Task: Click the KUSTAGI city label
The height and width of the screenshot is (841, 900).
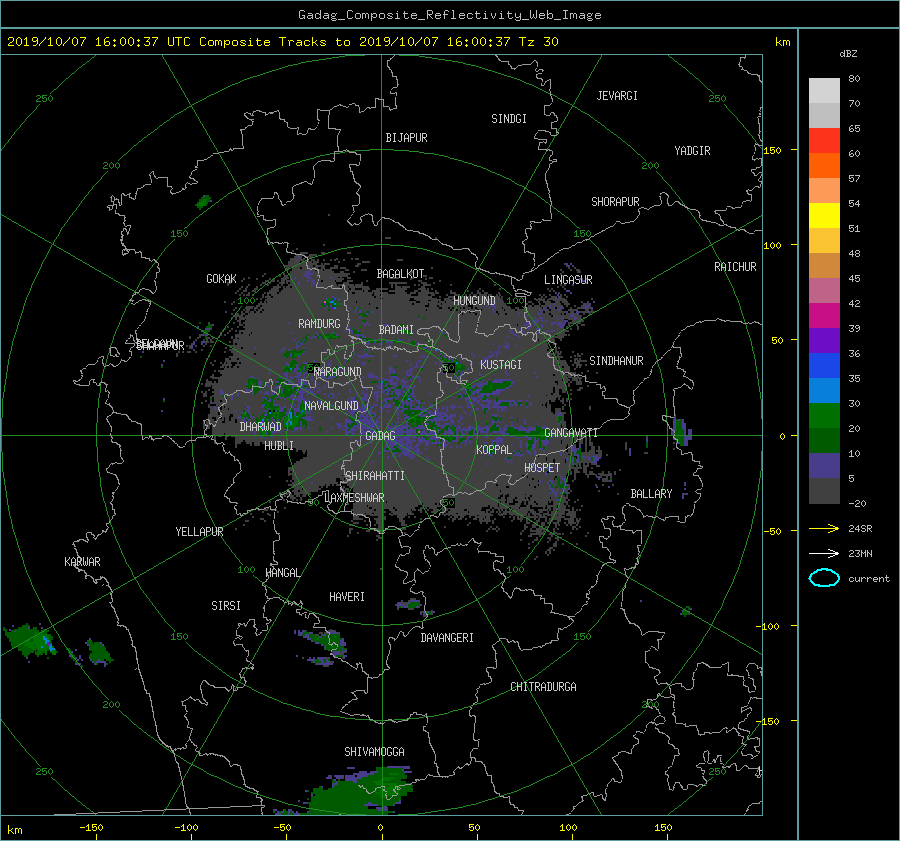Action: click(x=501, y=365)
